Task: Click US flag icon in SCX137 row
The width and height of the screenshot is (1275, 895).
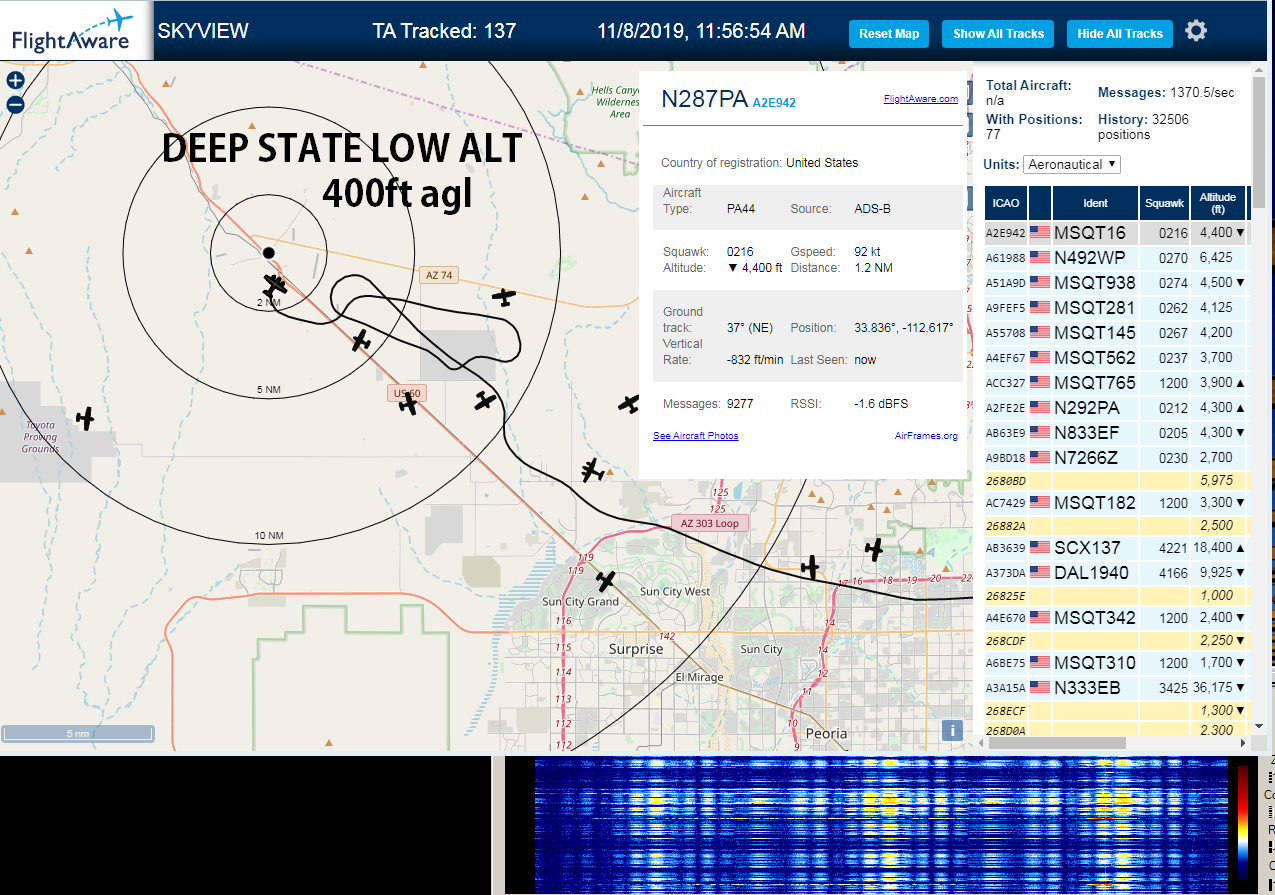Action: click(x=1040, y=547)
